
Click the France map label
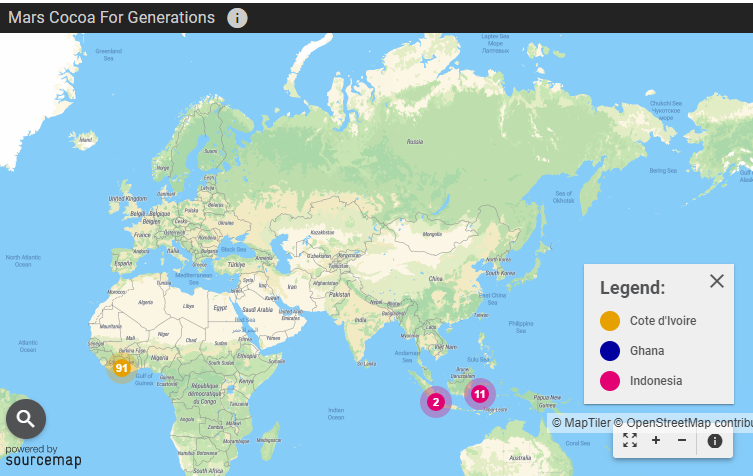142,235
